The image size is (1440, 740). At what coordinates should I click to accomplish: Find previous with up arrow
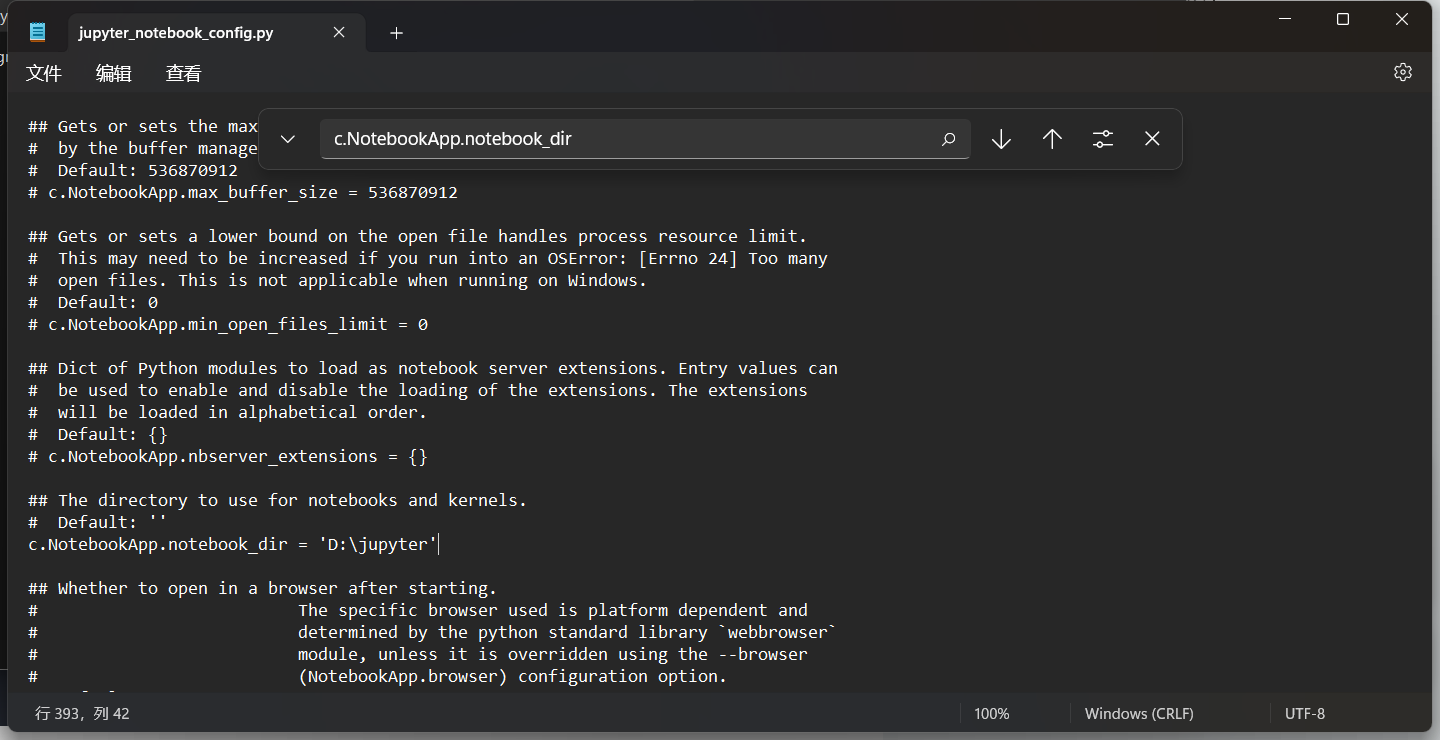coord(1052,139)
